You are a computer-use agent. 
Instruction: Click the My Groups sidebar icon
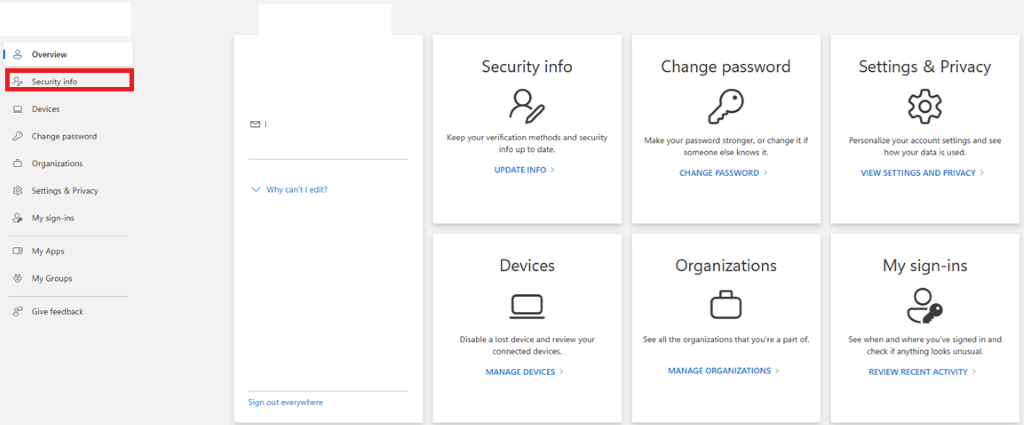coord(18,279)
